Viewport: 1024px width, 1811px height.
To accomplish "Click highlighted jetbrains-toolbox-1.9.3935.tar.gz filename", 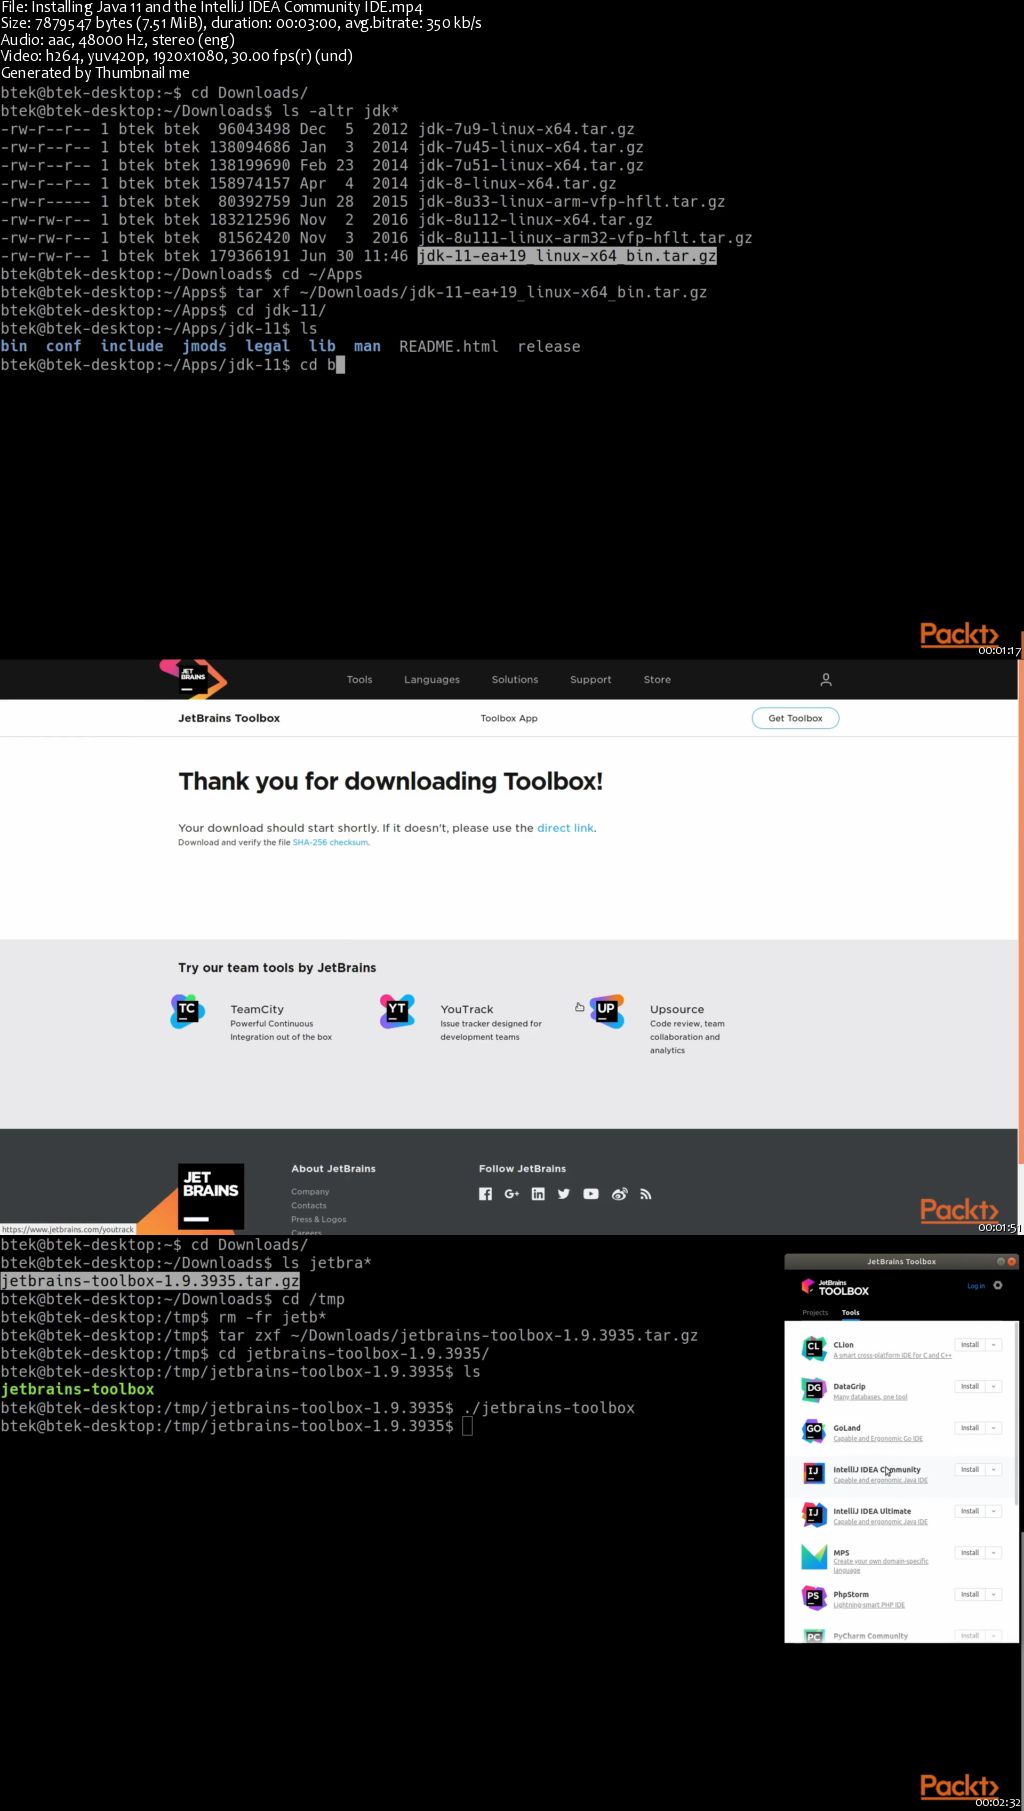I will (x=150, y=1281).
